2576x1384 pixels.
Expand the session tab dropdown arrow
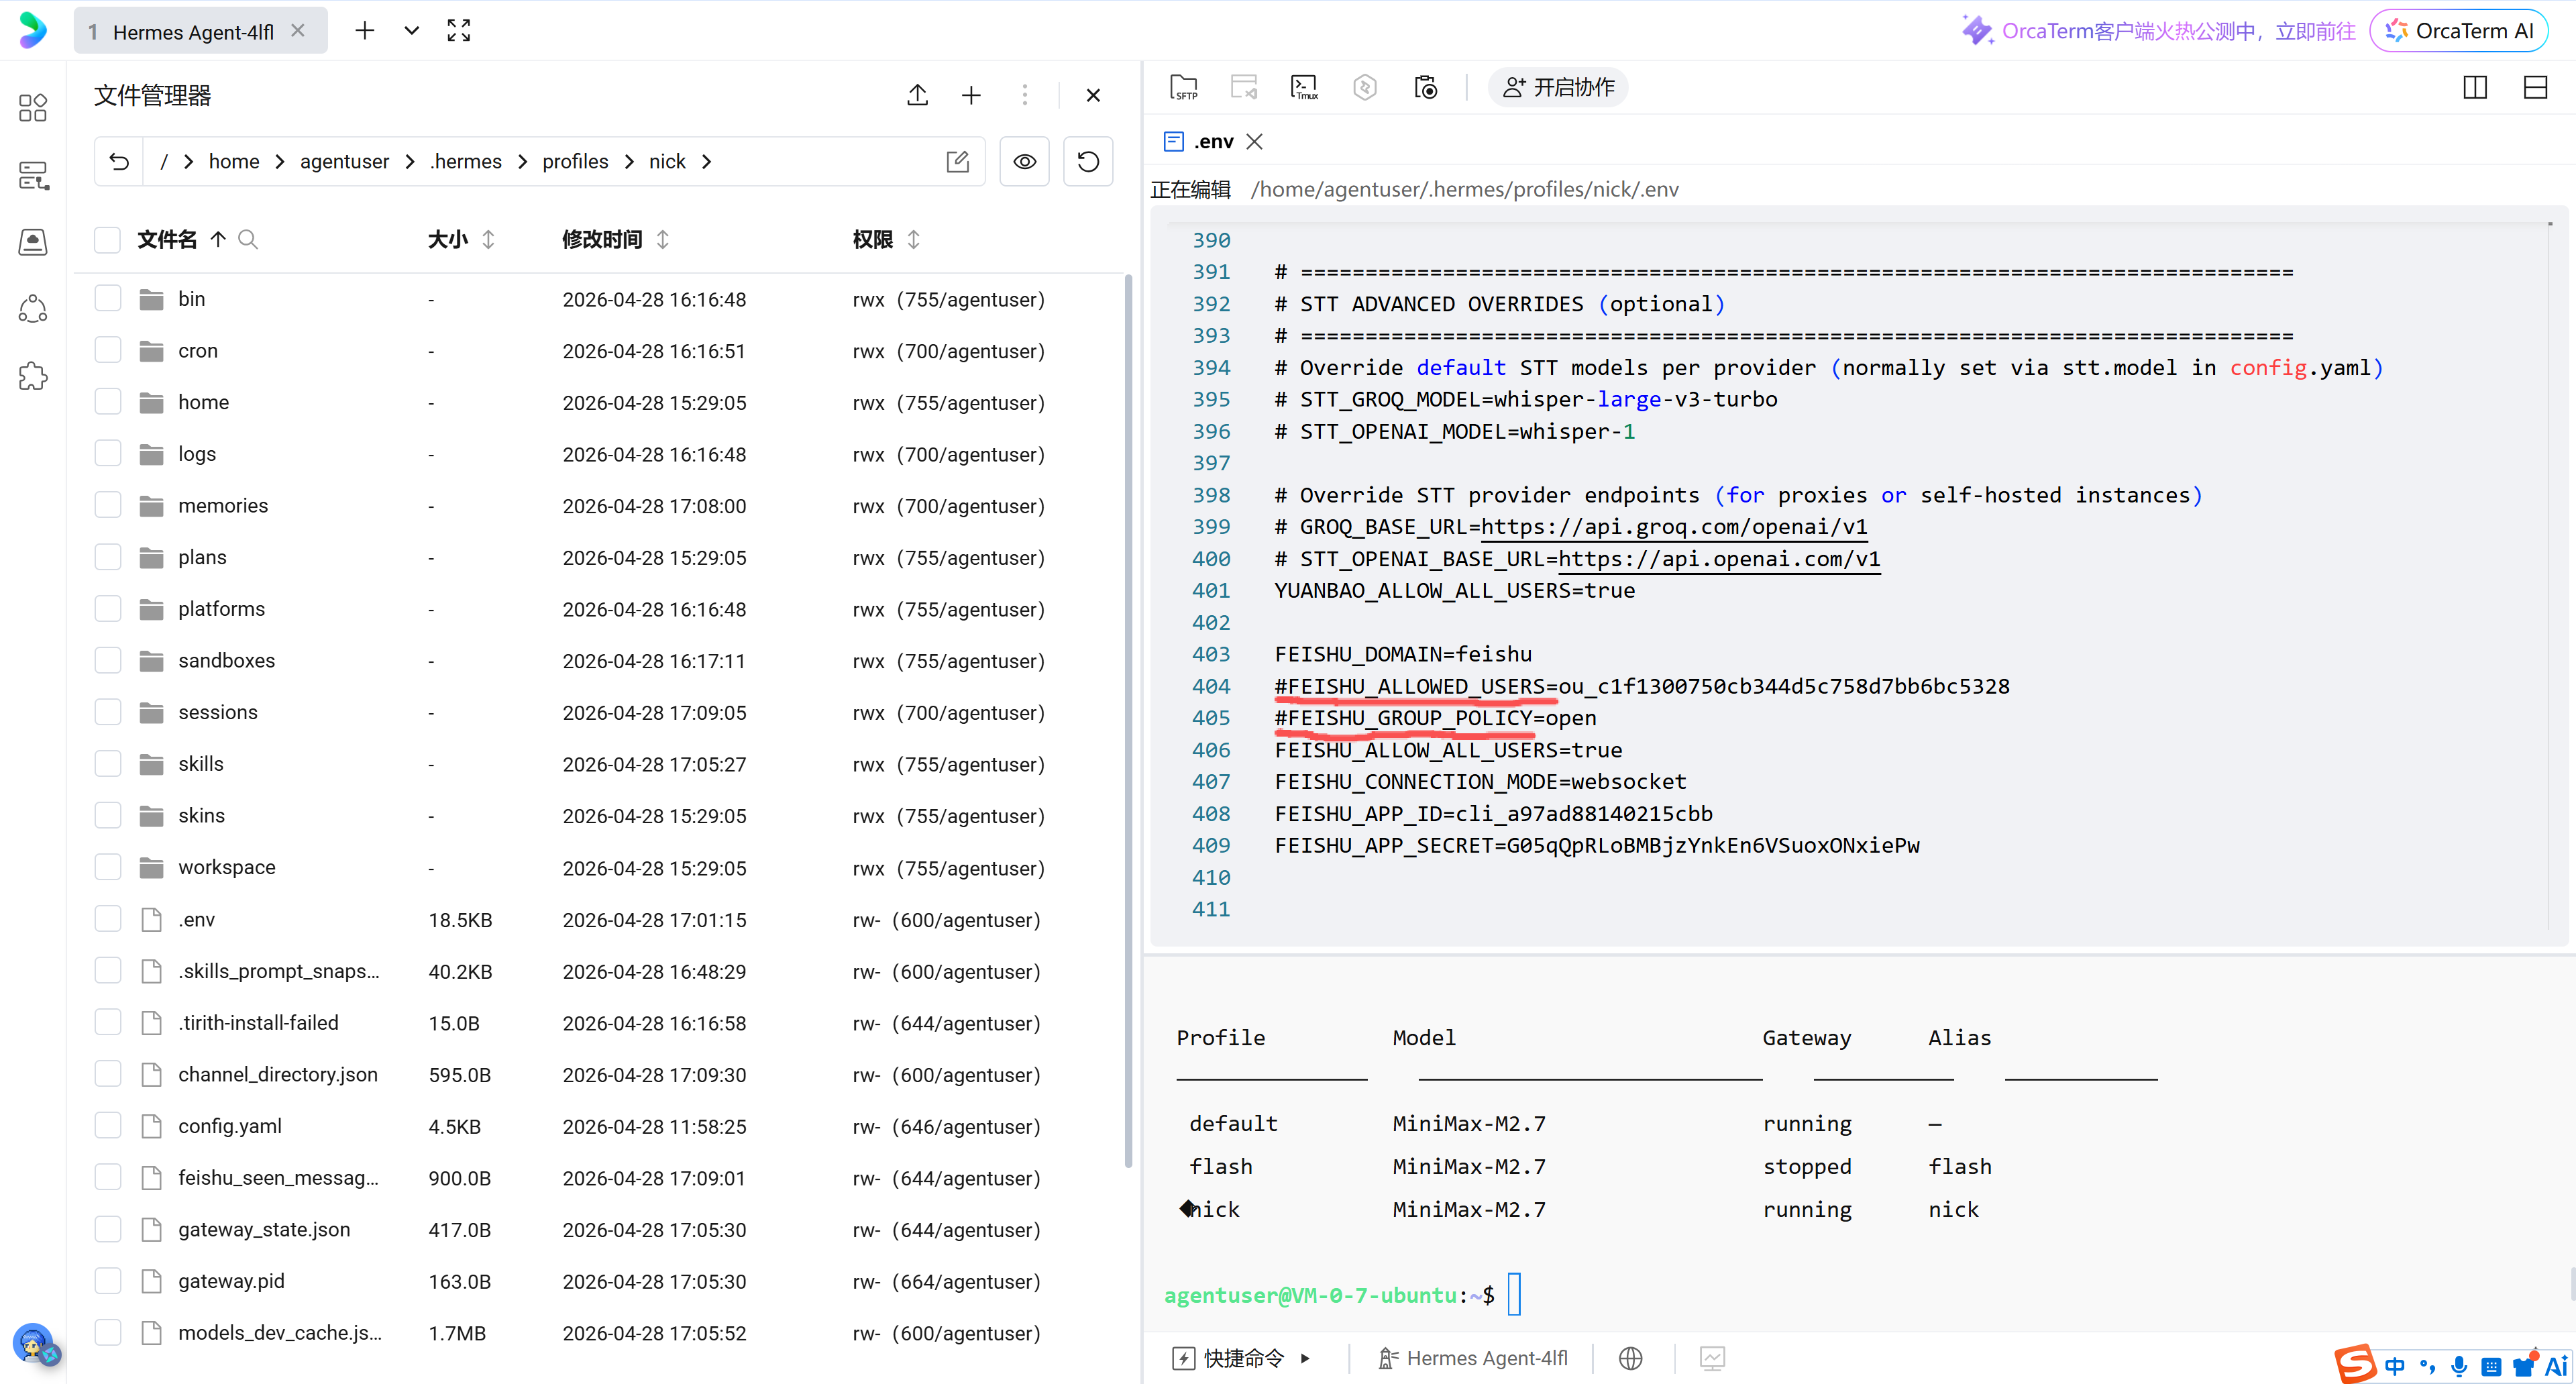point(412,31)
